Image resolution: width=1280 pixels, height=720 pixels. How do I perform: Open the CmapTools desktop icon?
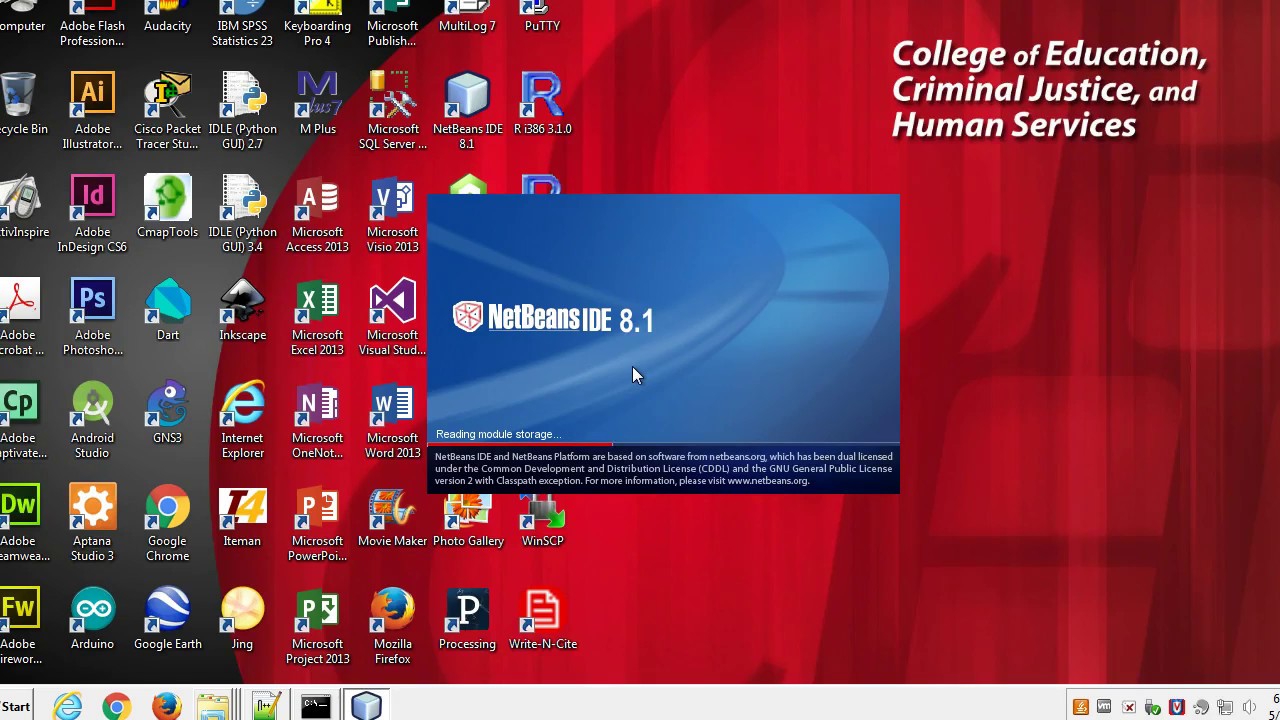tap(167, 208)
